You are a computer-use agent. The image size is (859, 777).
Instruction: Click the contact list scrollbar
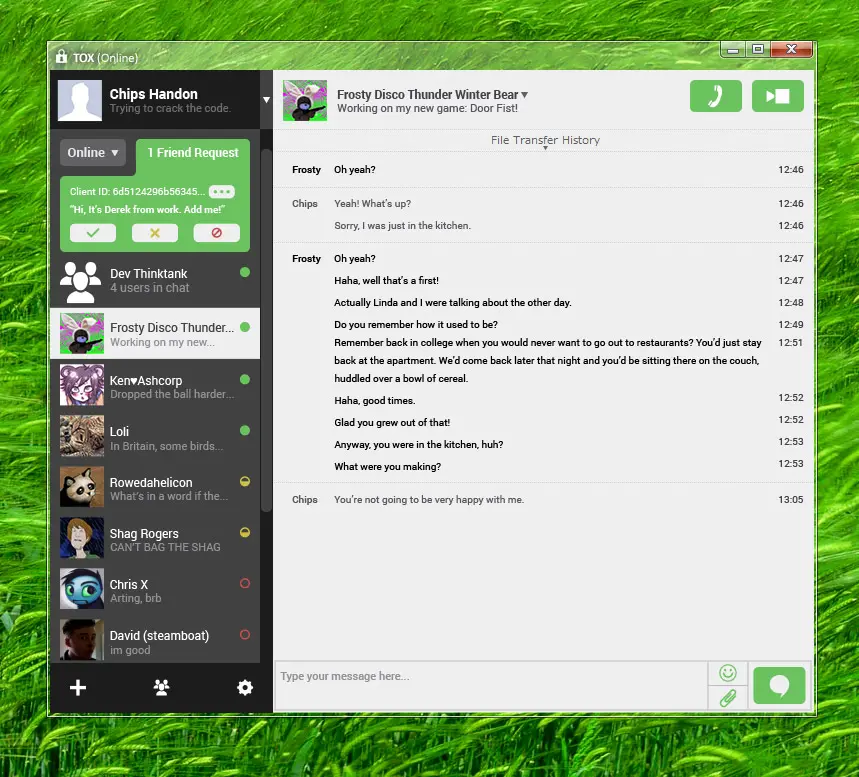266,330
